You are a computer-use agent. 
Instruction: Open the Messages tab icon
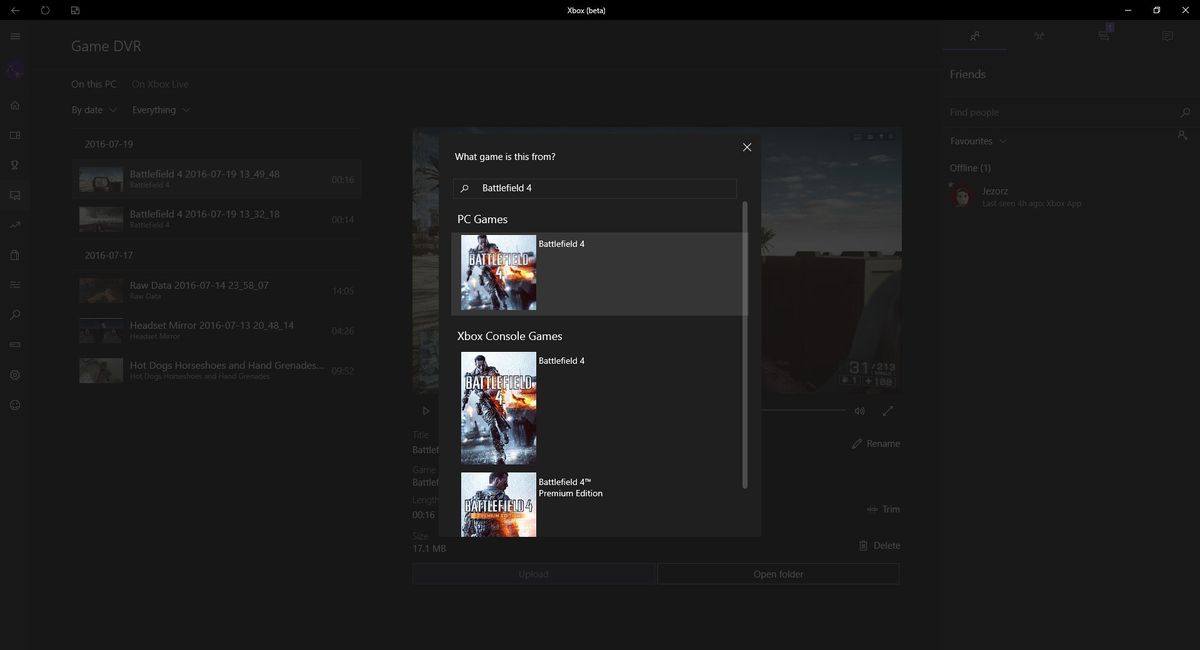coord(1103,36)
